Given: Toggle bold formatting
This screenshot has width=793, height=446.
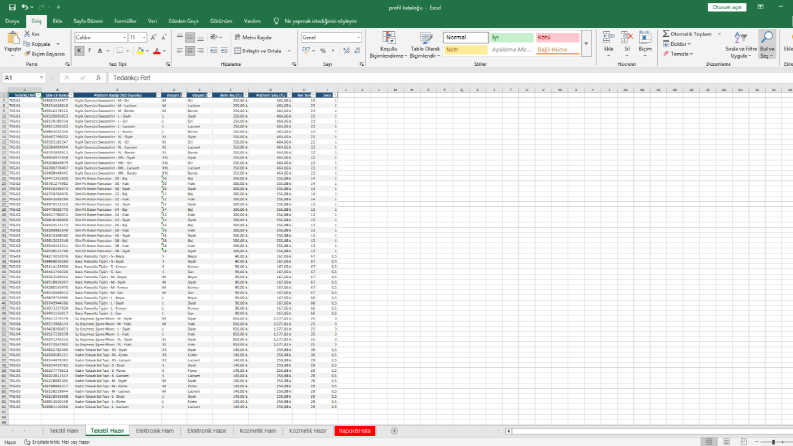Looking at the screenshot, I should click(79, 51).
